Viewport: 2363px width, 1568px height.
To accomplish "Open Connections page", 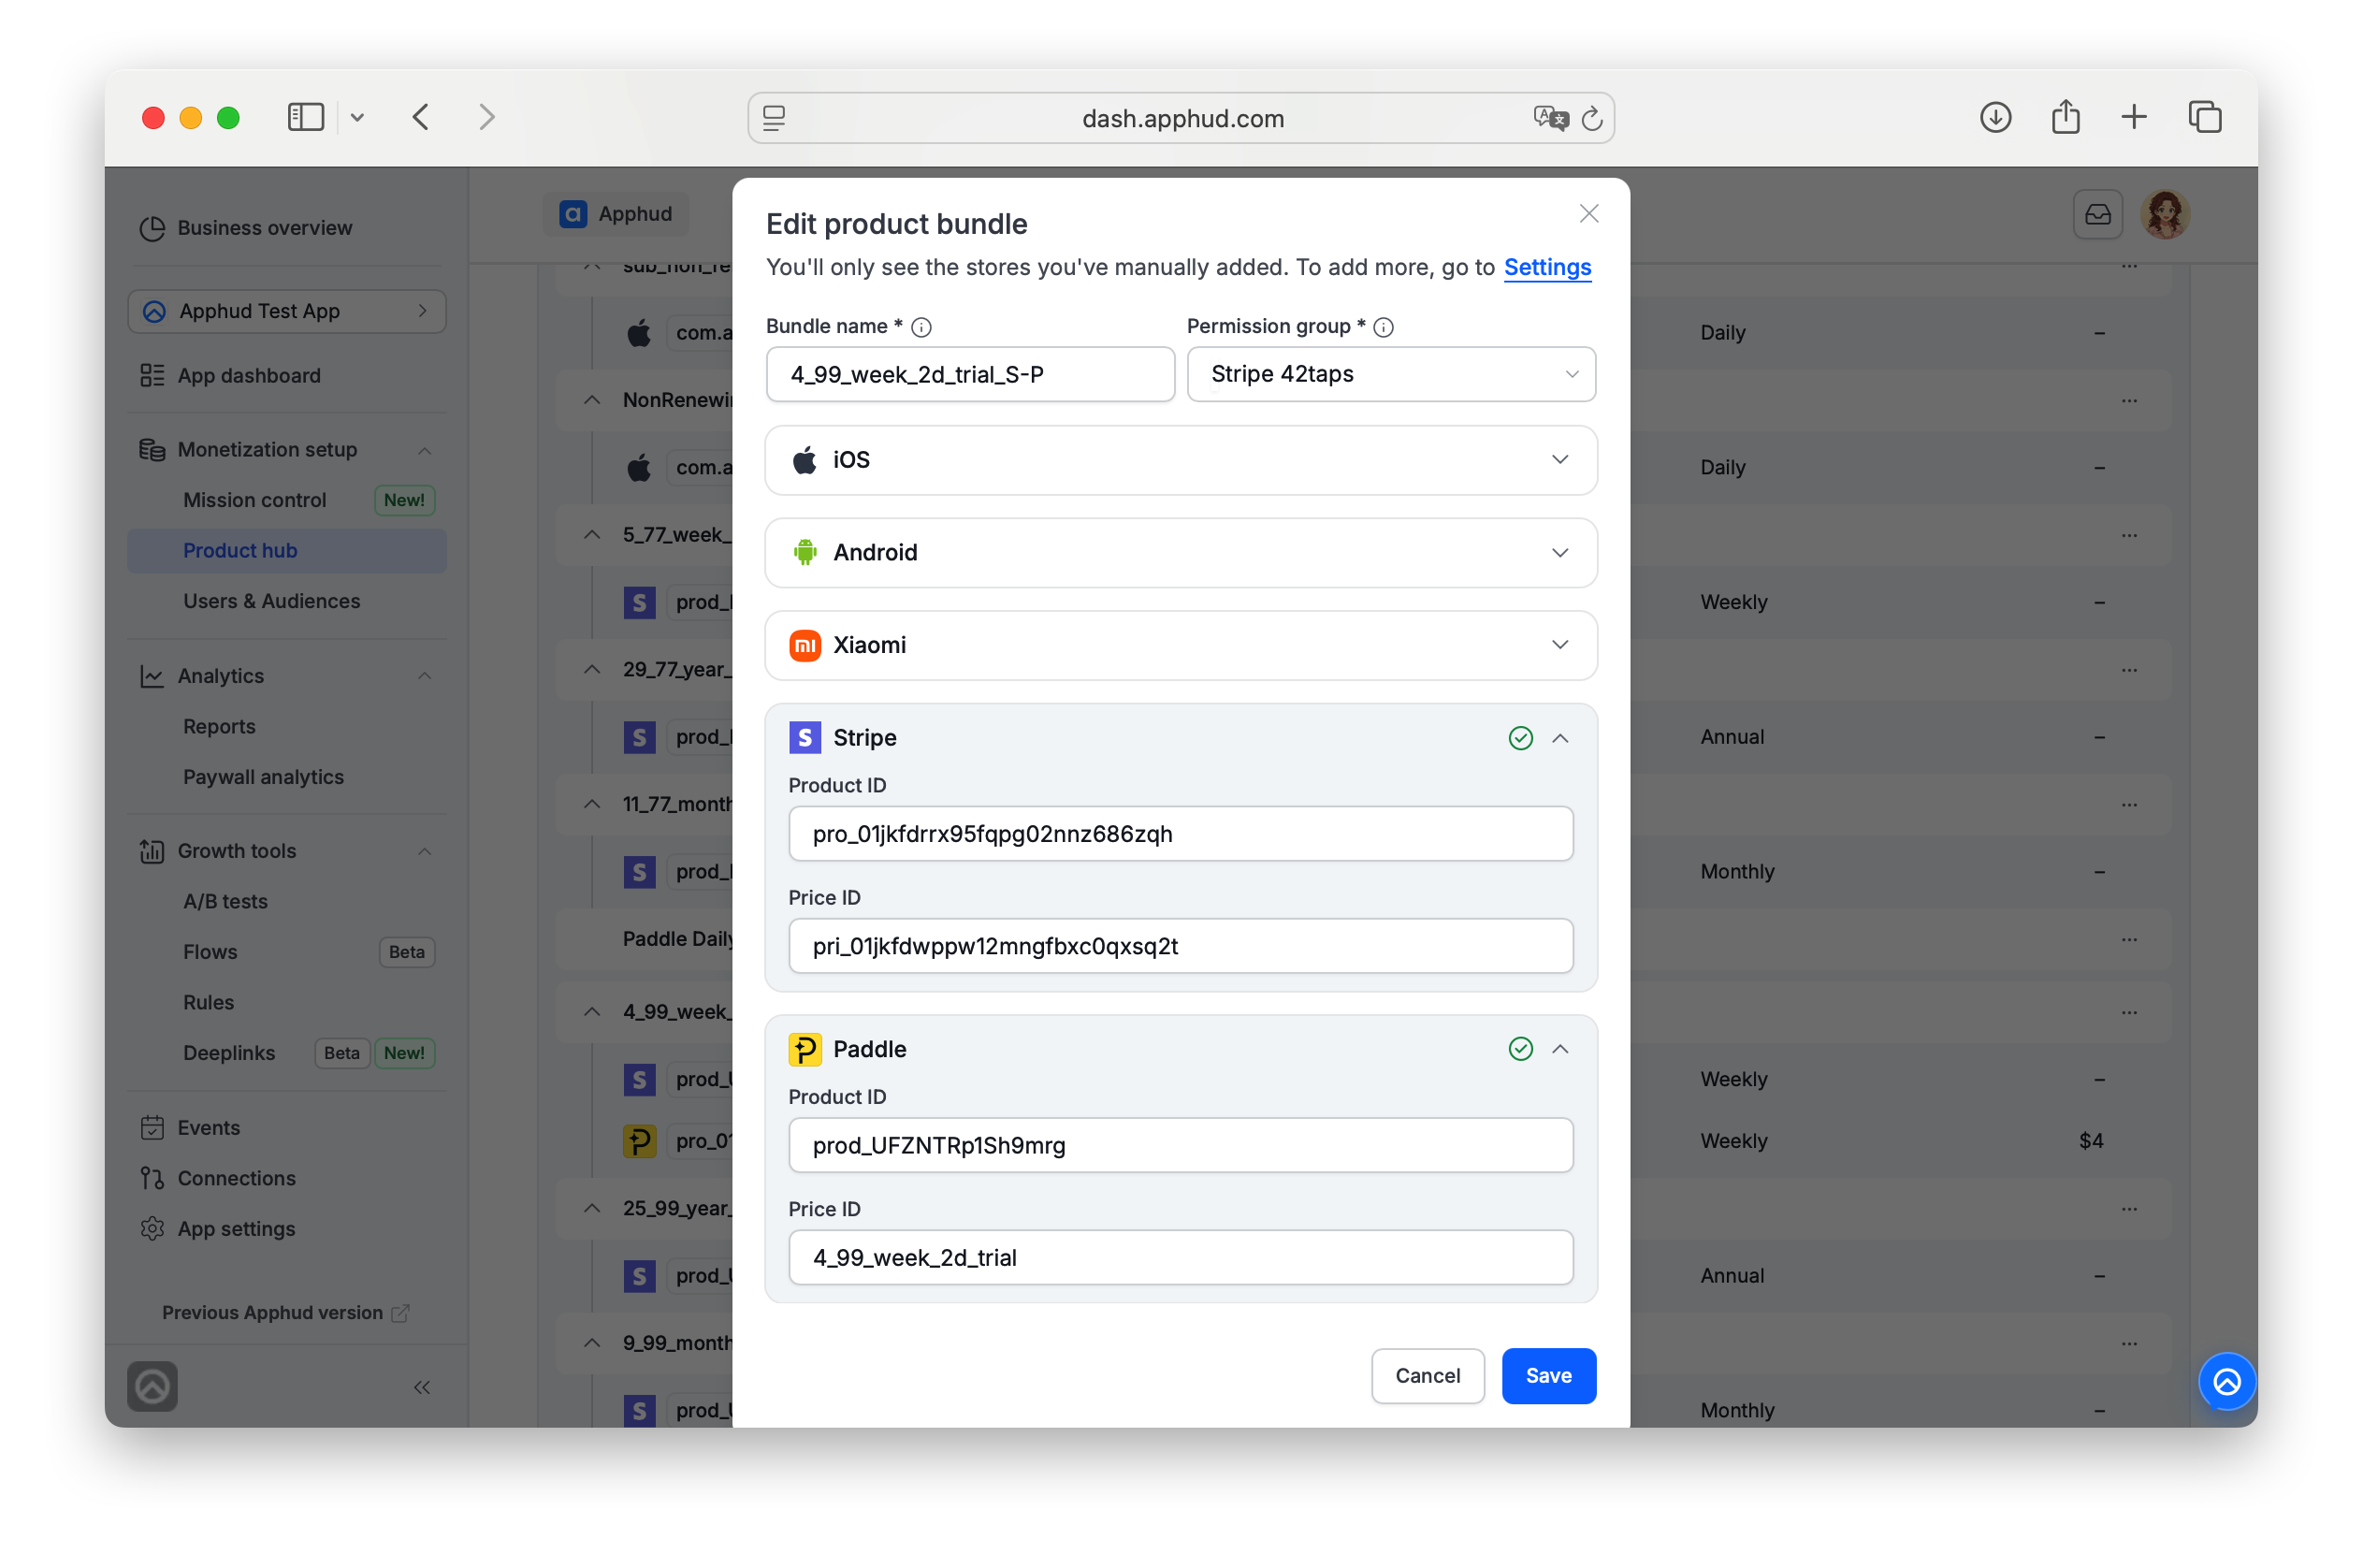I will point(236,1178).
